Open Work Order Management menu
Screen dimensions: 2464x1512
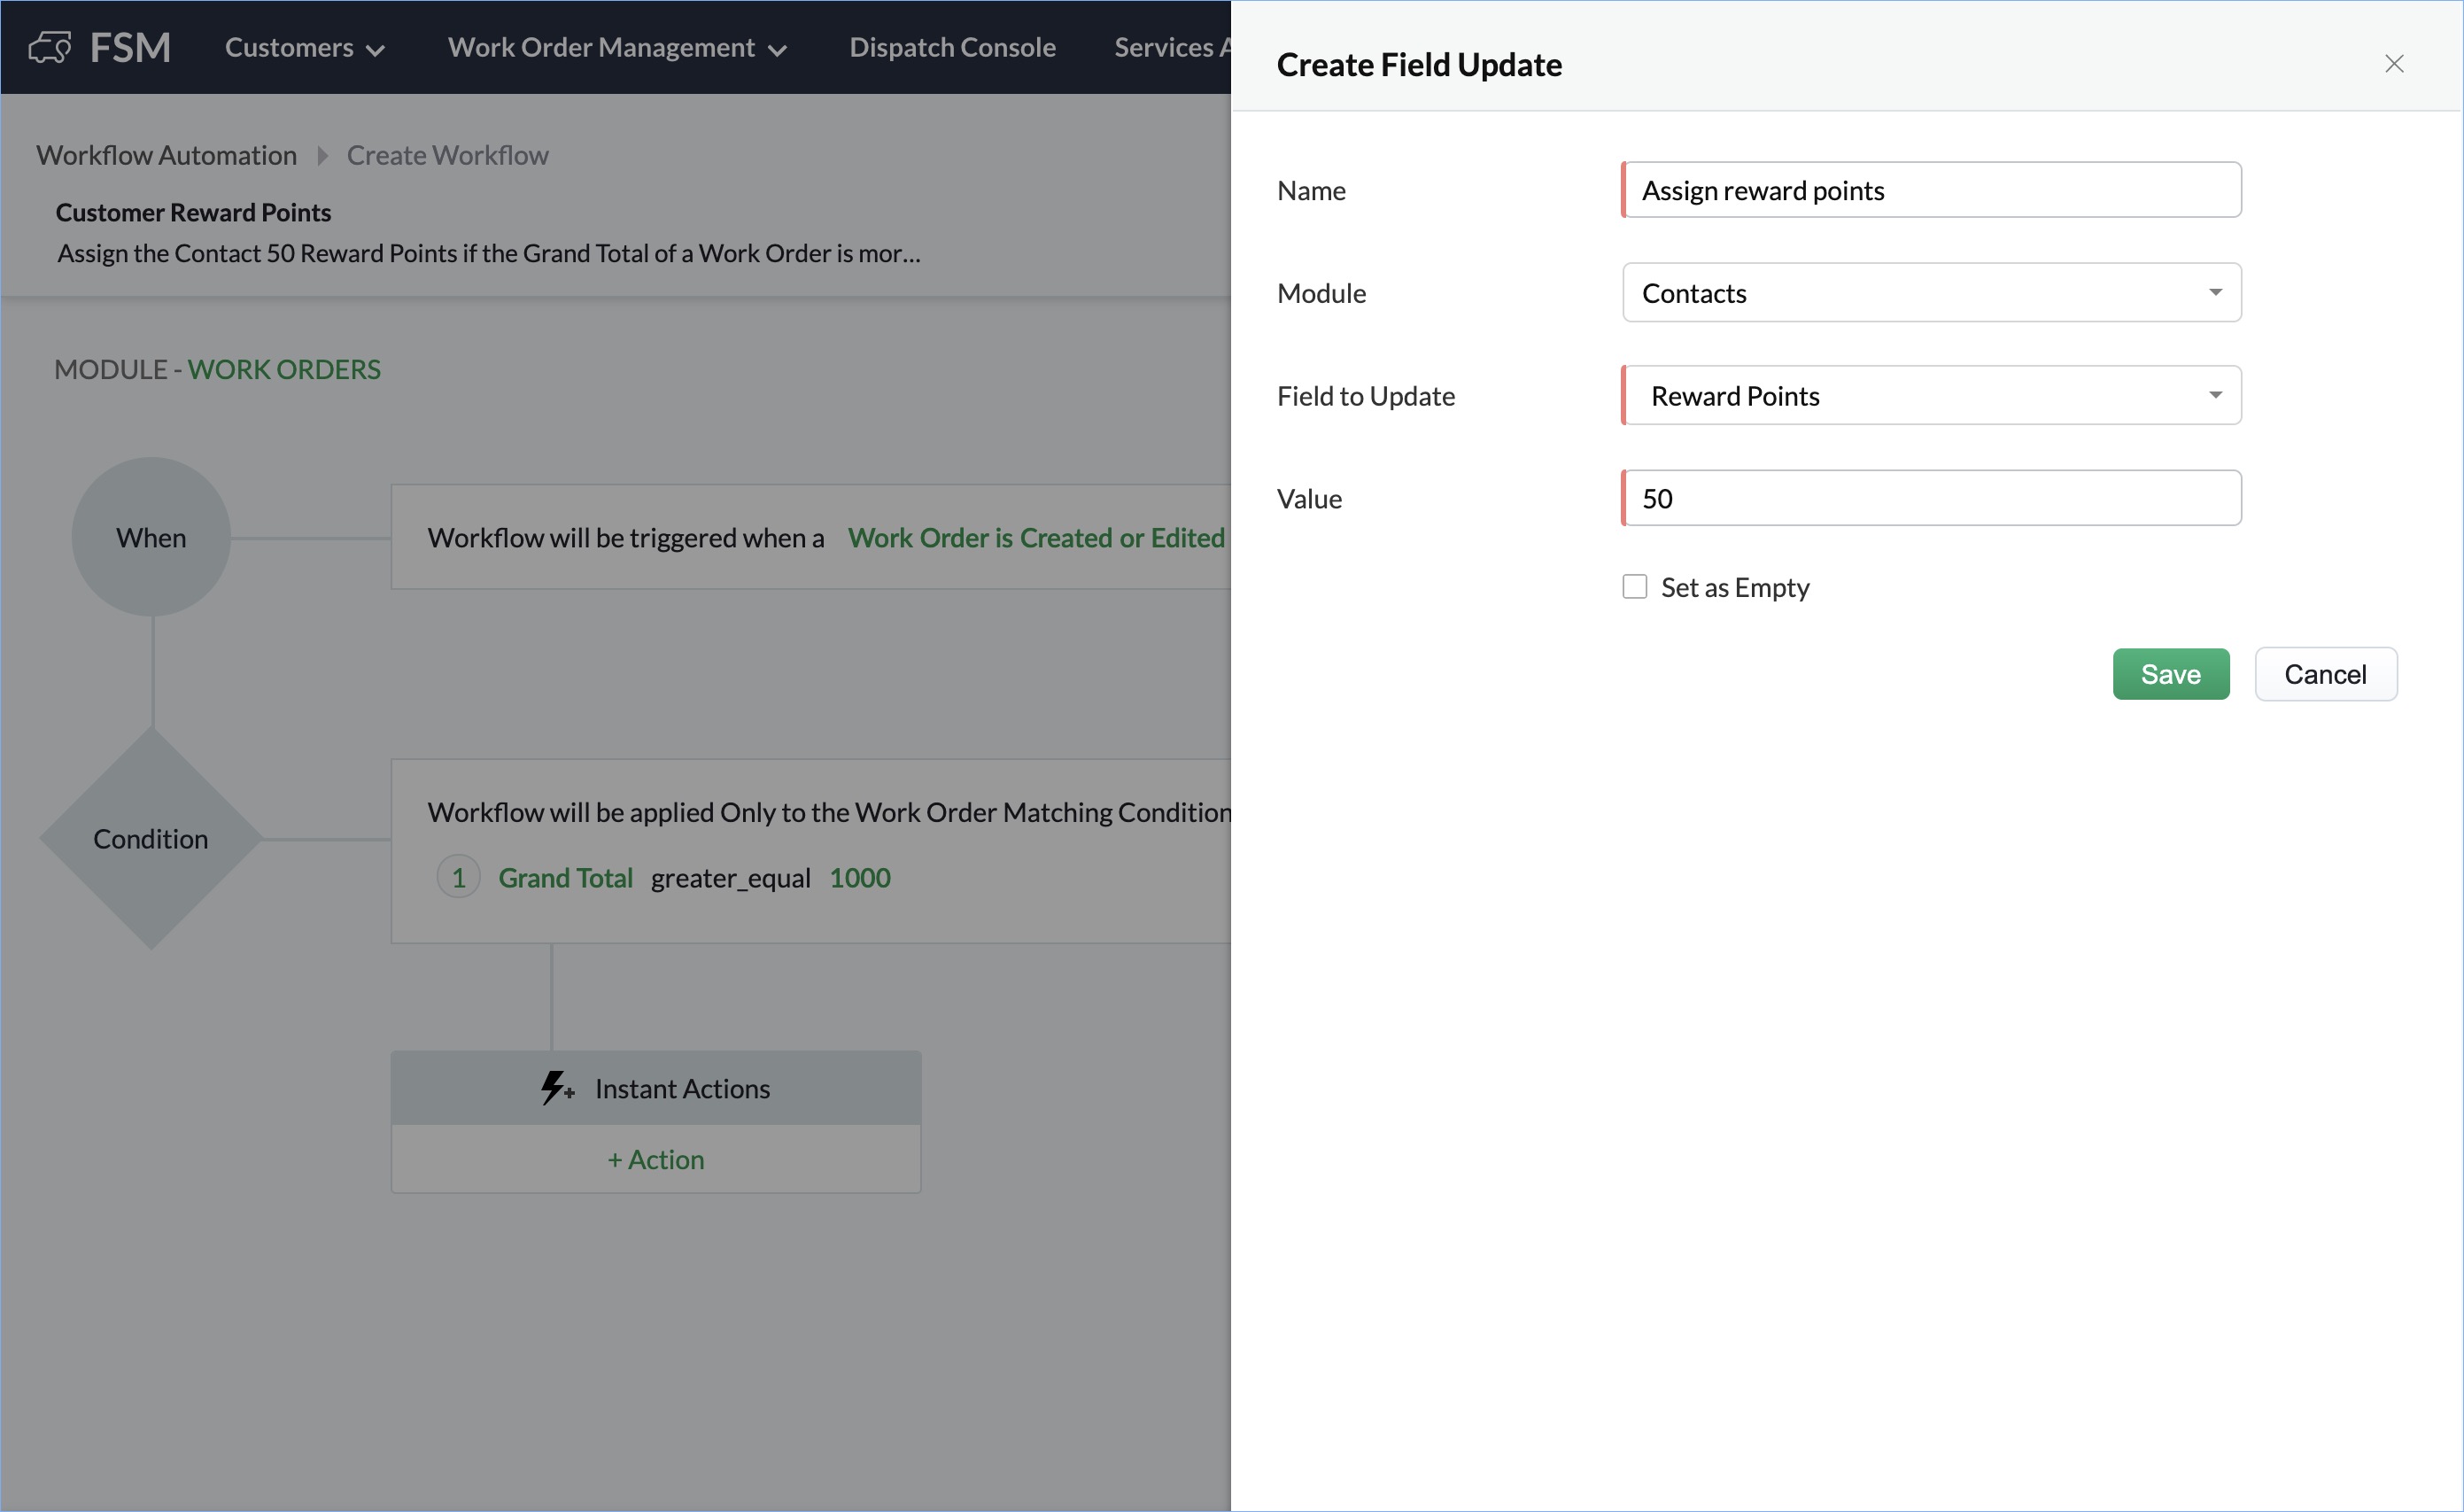pos(616,47)
